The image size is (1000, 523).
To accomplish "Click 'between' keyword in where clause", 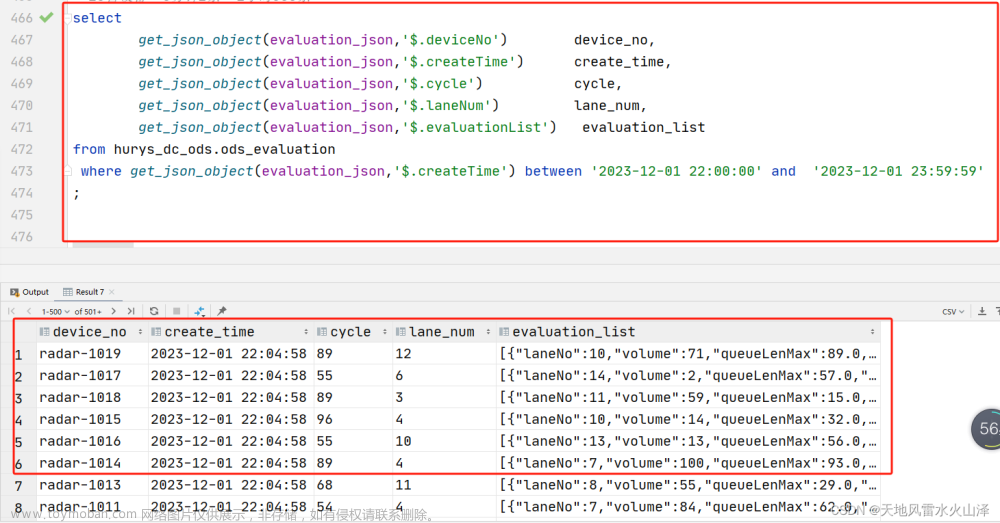I will pos(553,171).
